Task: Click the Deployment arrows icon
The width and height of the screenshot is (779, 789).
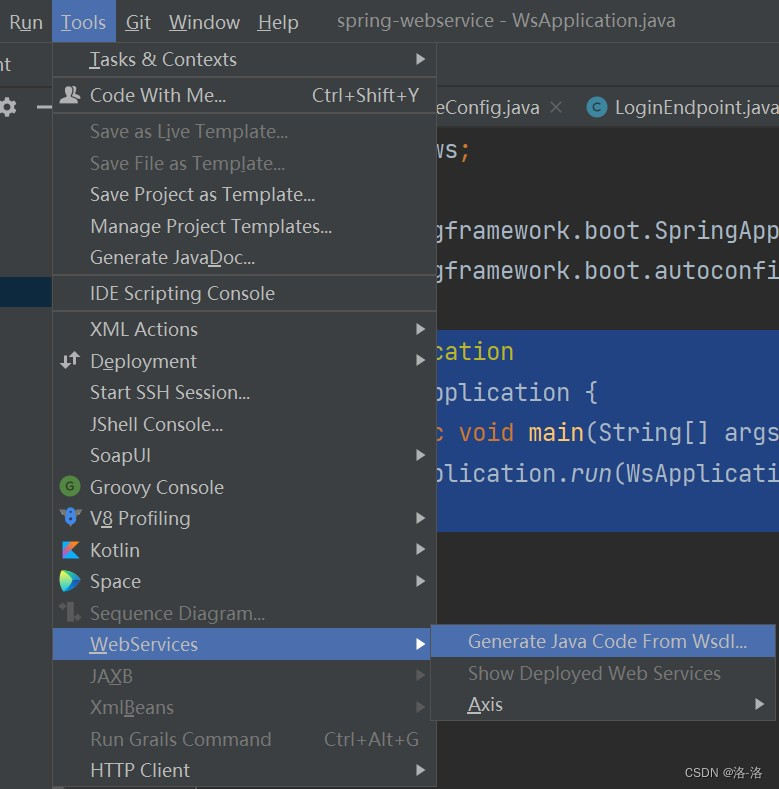Action: pyautogui.click(x=70, y=360)
